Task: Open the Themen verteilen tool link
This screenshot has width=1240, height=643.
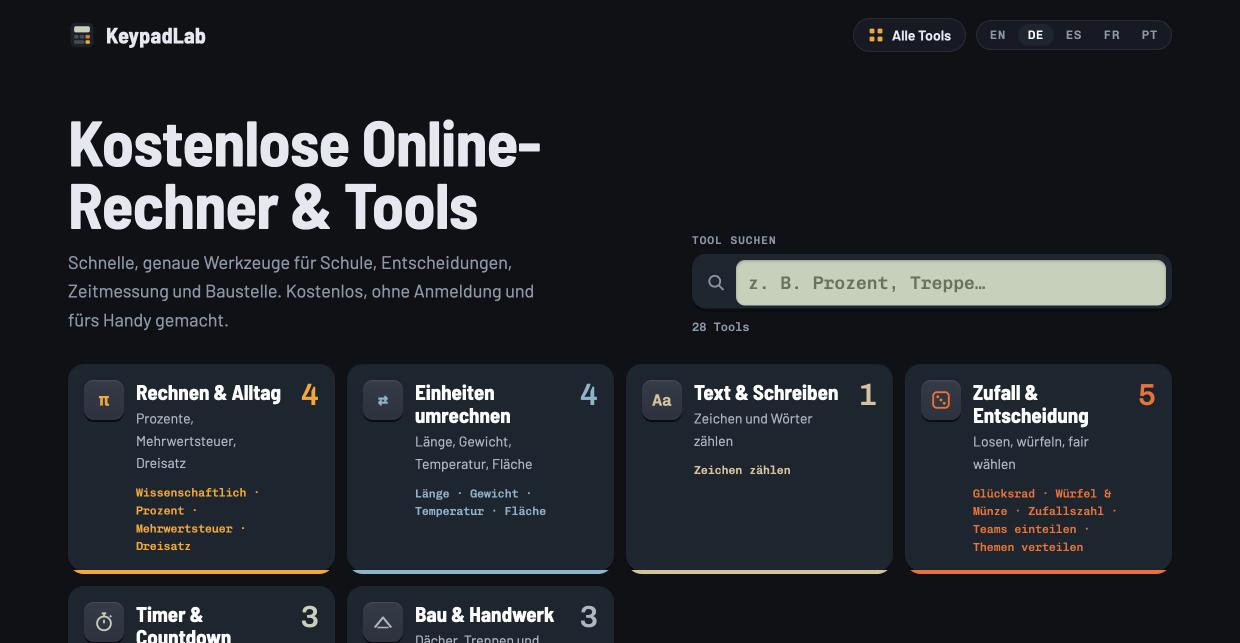Action: 1028,548
